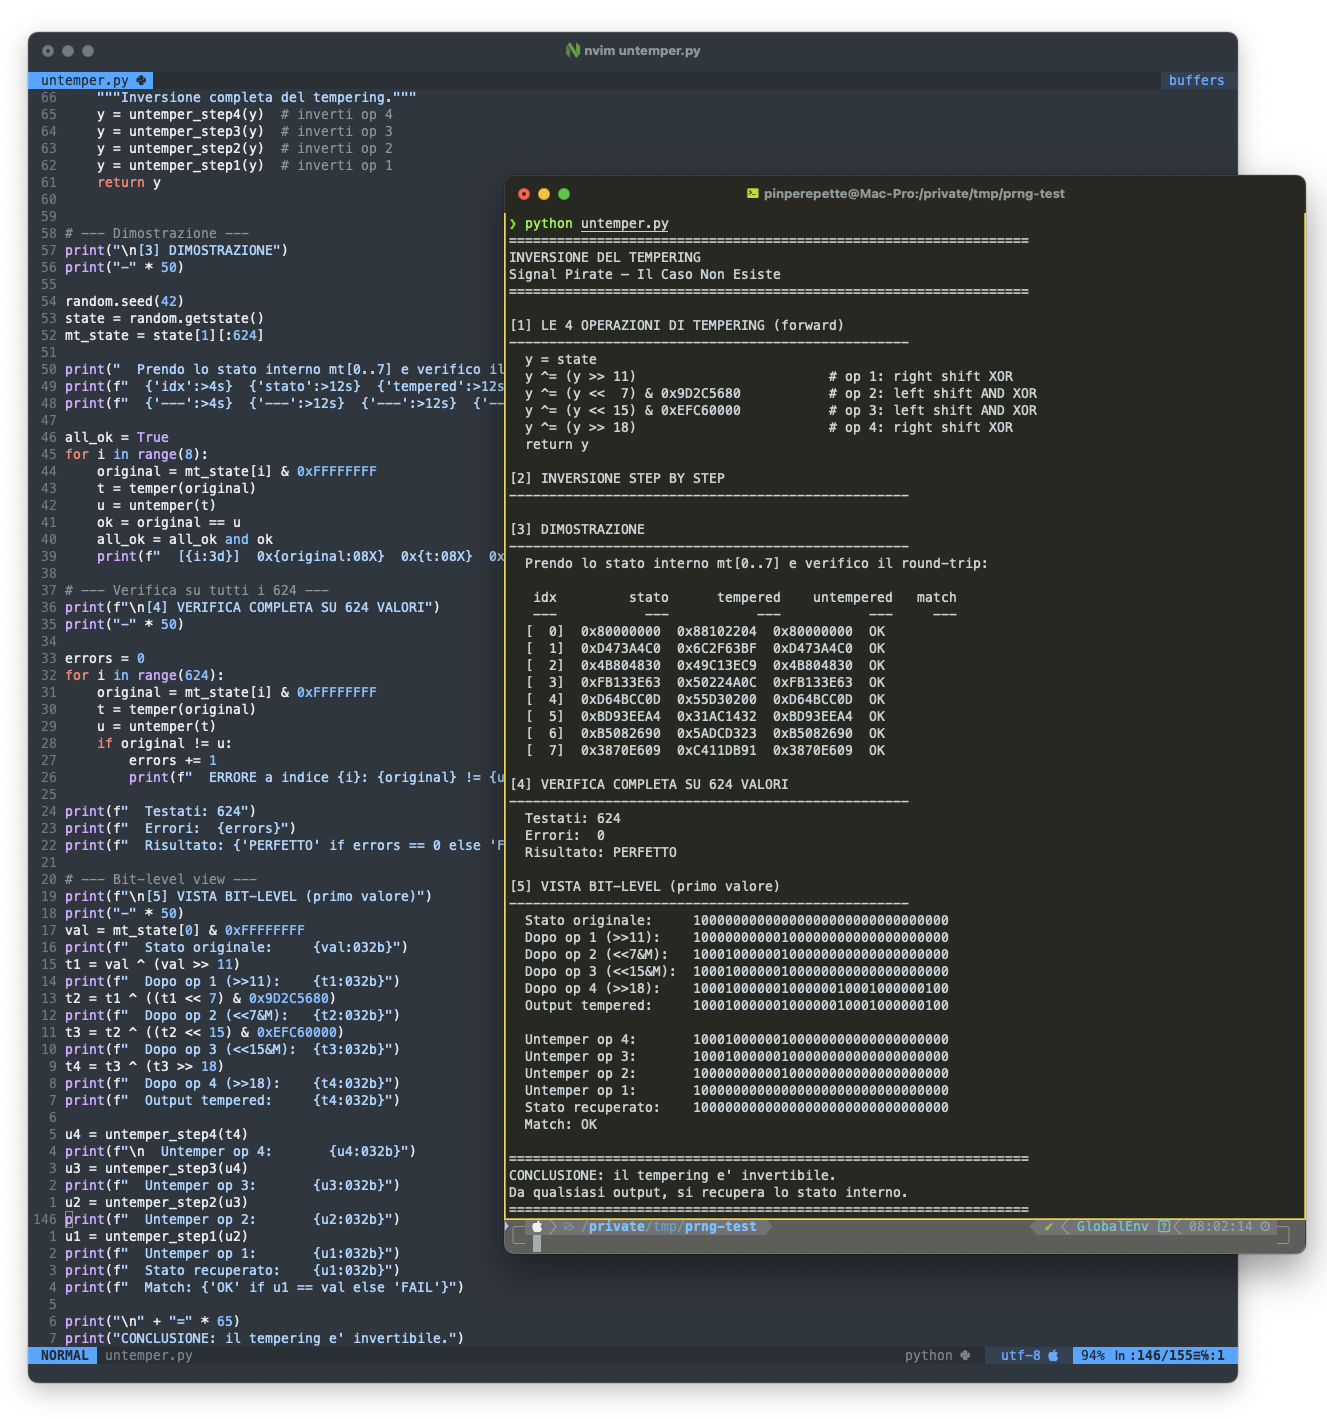Click the GlobalEnv environment label
The width and height of the screenshot is (1327, 1419).
click(1111, 1227)
